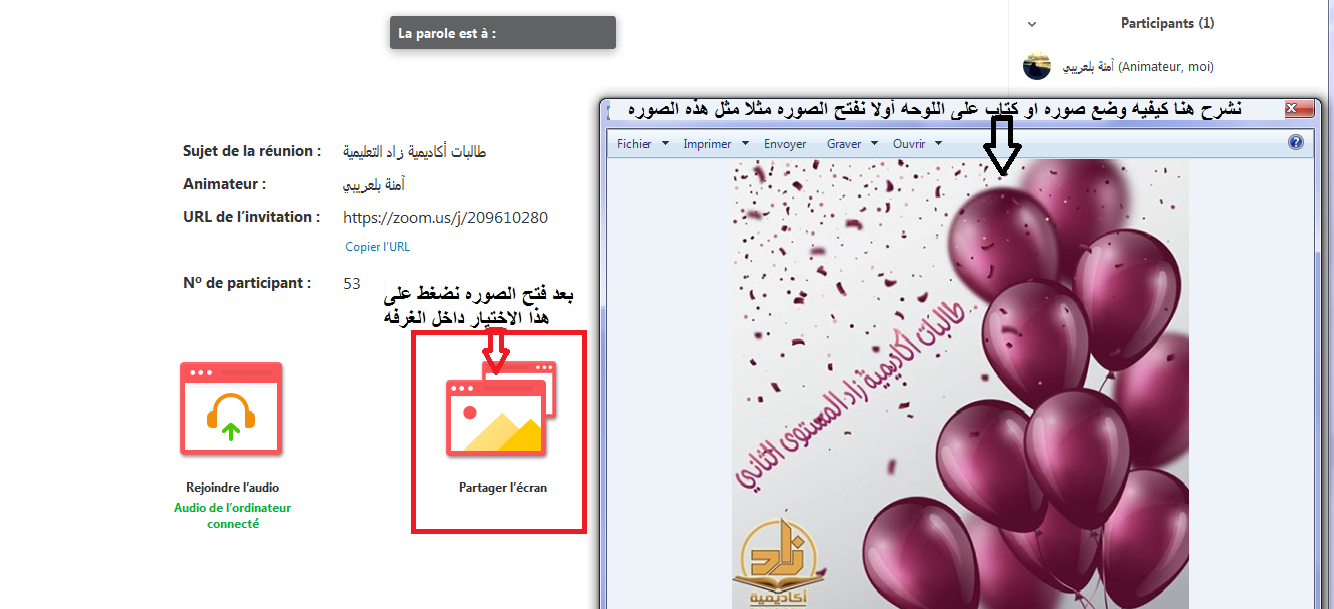Open the Ouvrir dropdown menu
The height and width of the screenshot is (609, 1334).
pyautogui.click(x=917, y=144)
